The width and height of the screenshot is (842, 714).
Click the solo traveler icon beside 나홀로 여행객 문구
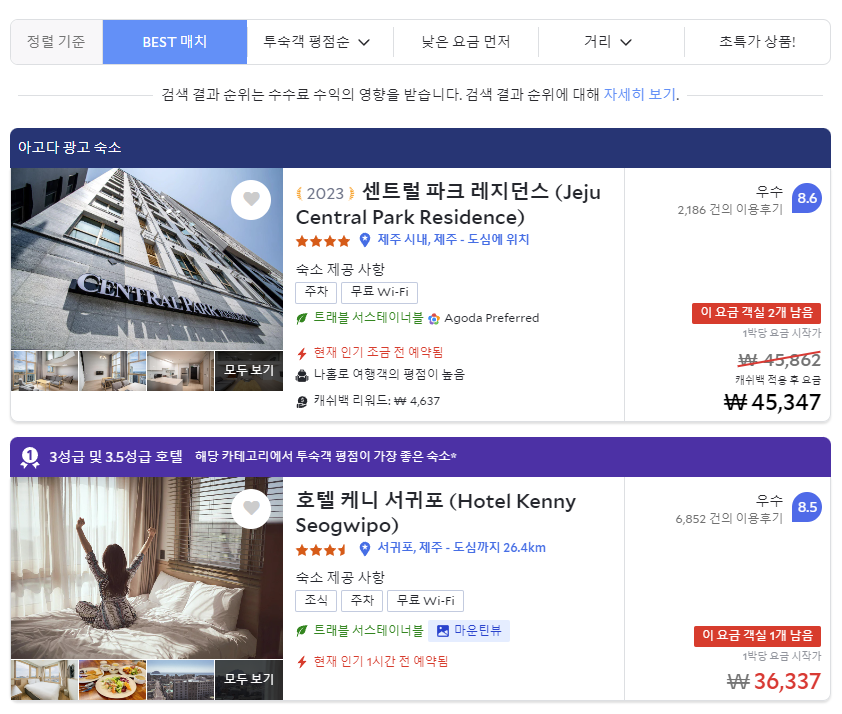point(302,377)
